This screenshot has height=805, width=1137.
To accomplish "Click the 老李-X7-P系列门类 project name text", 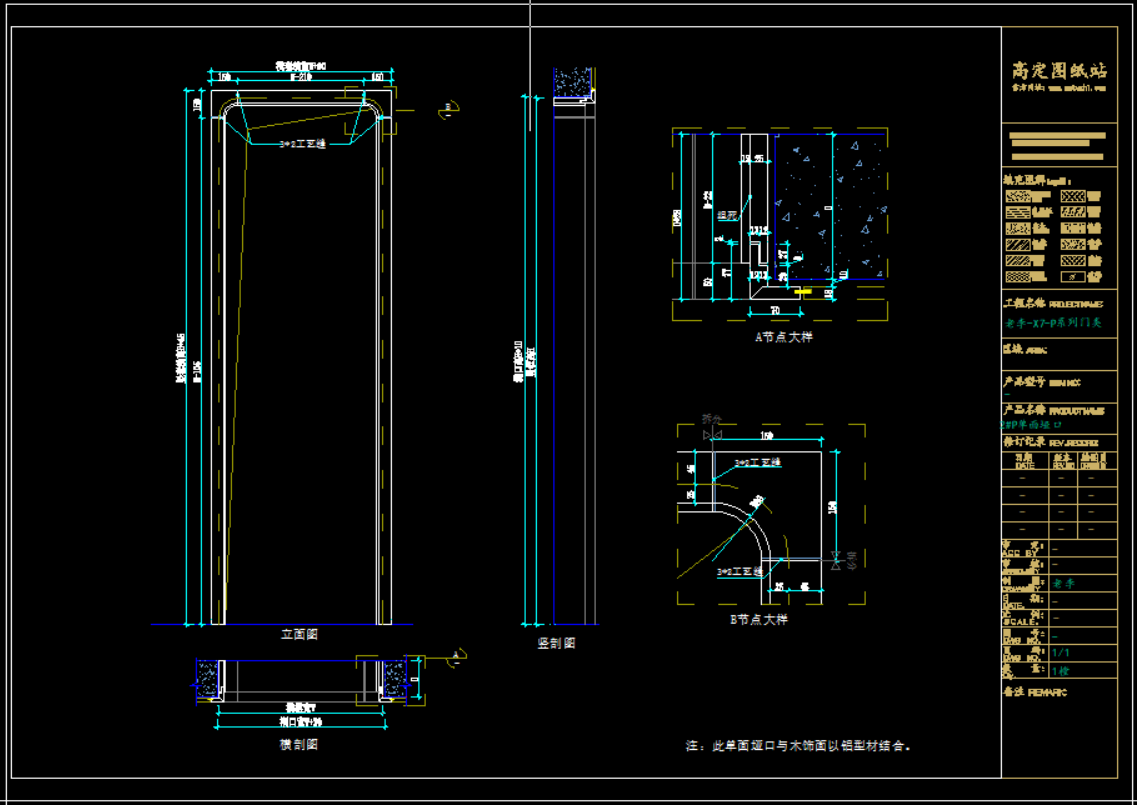I will click(1052, 323).
